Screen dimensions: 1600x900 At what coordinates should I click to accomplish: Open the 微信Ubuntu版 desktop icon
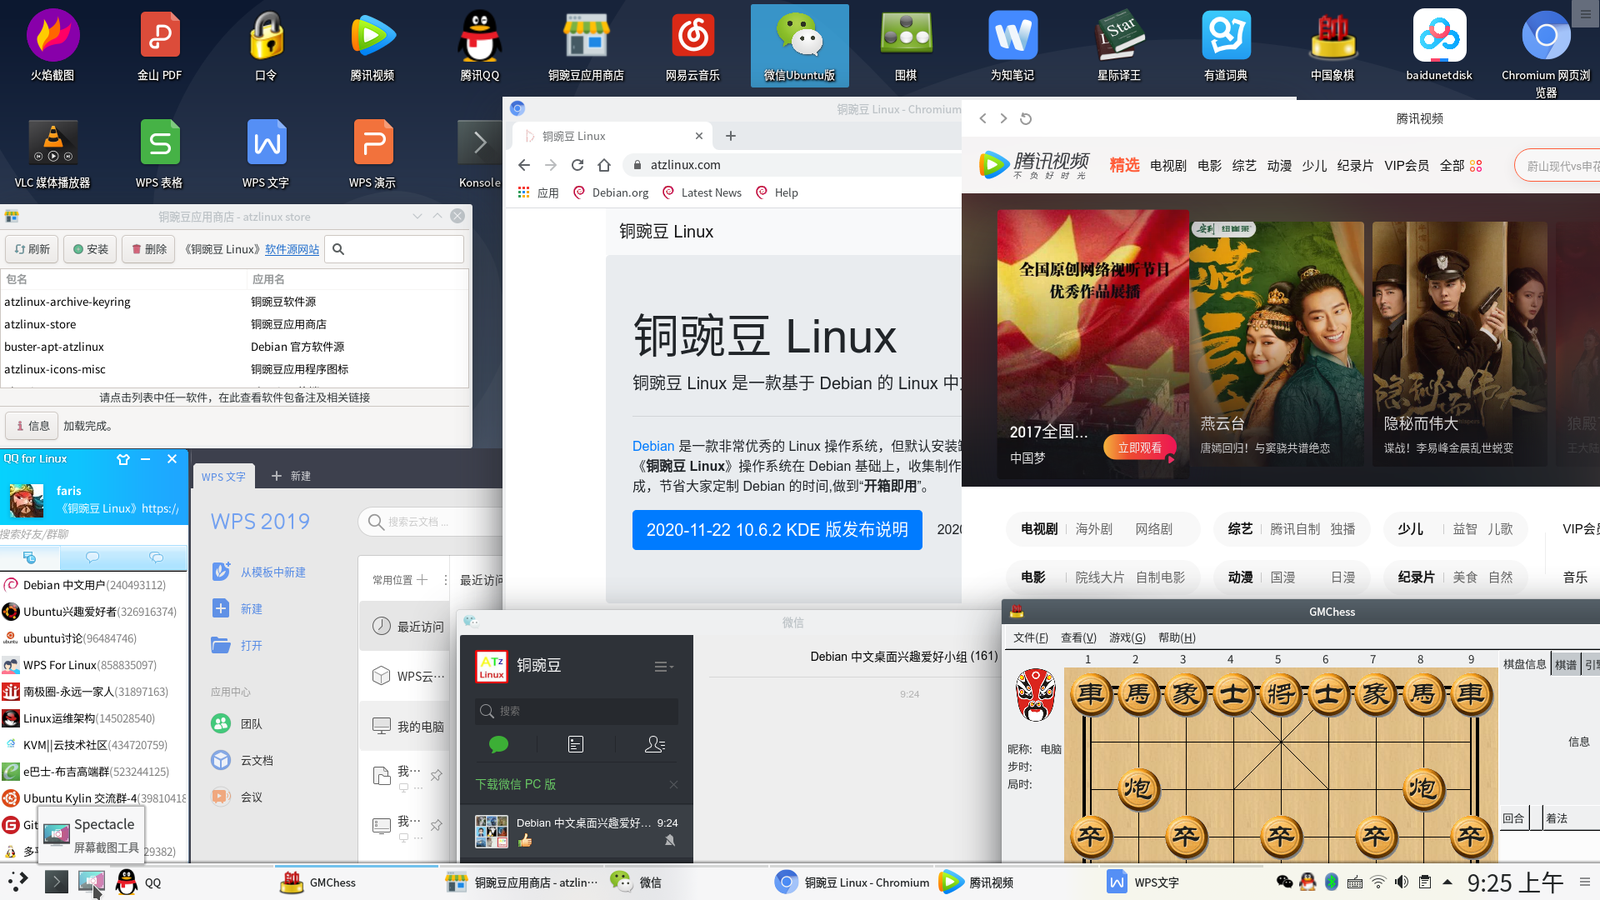click(x=799, y=45)
